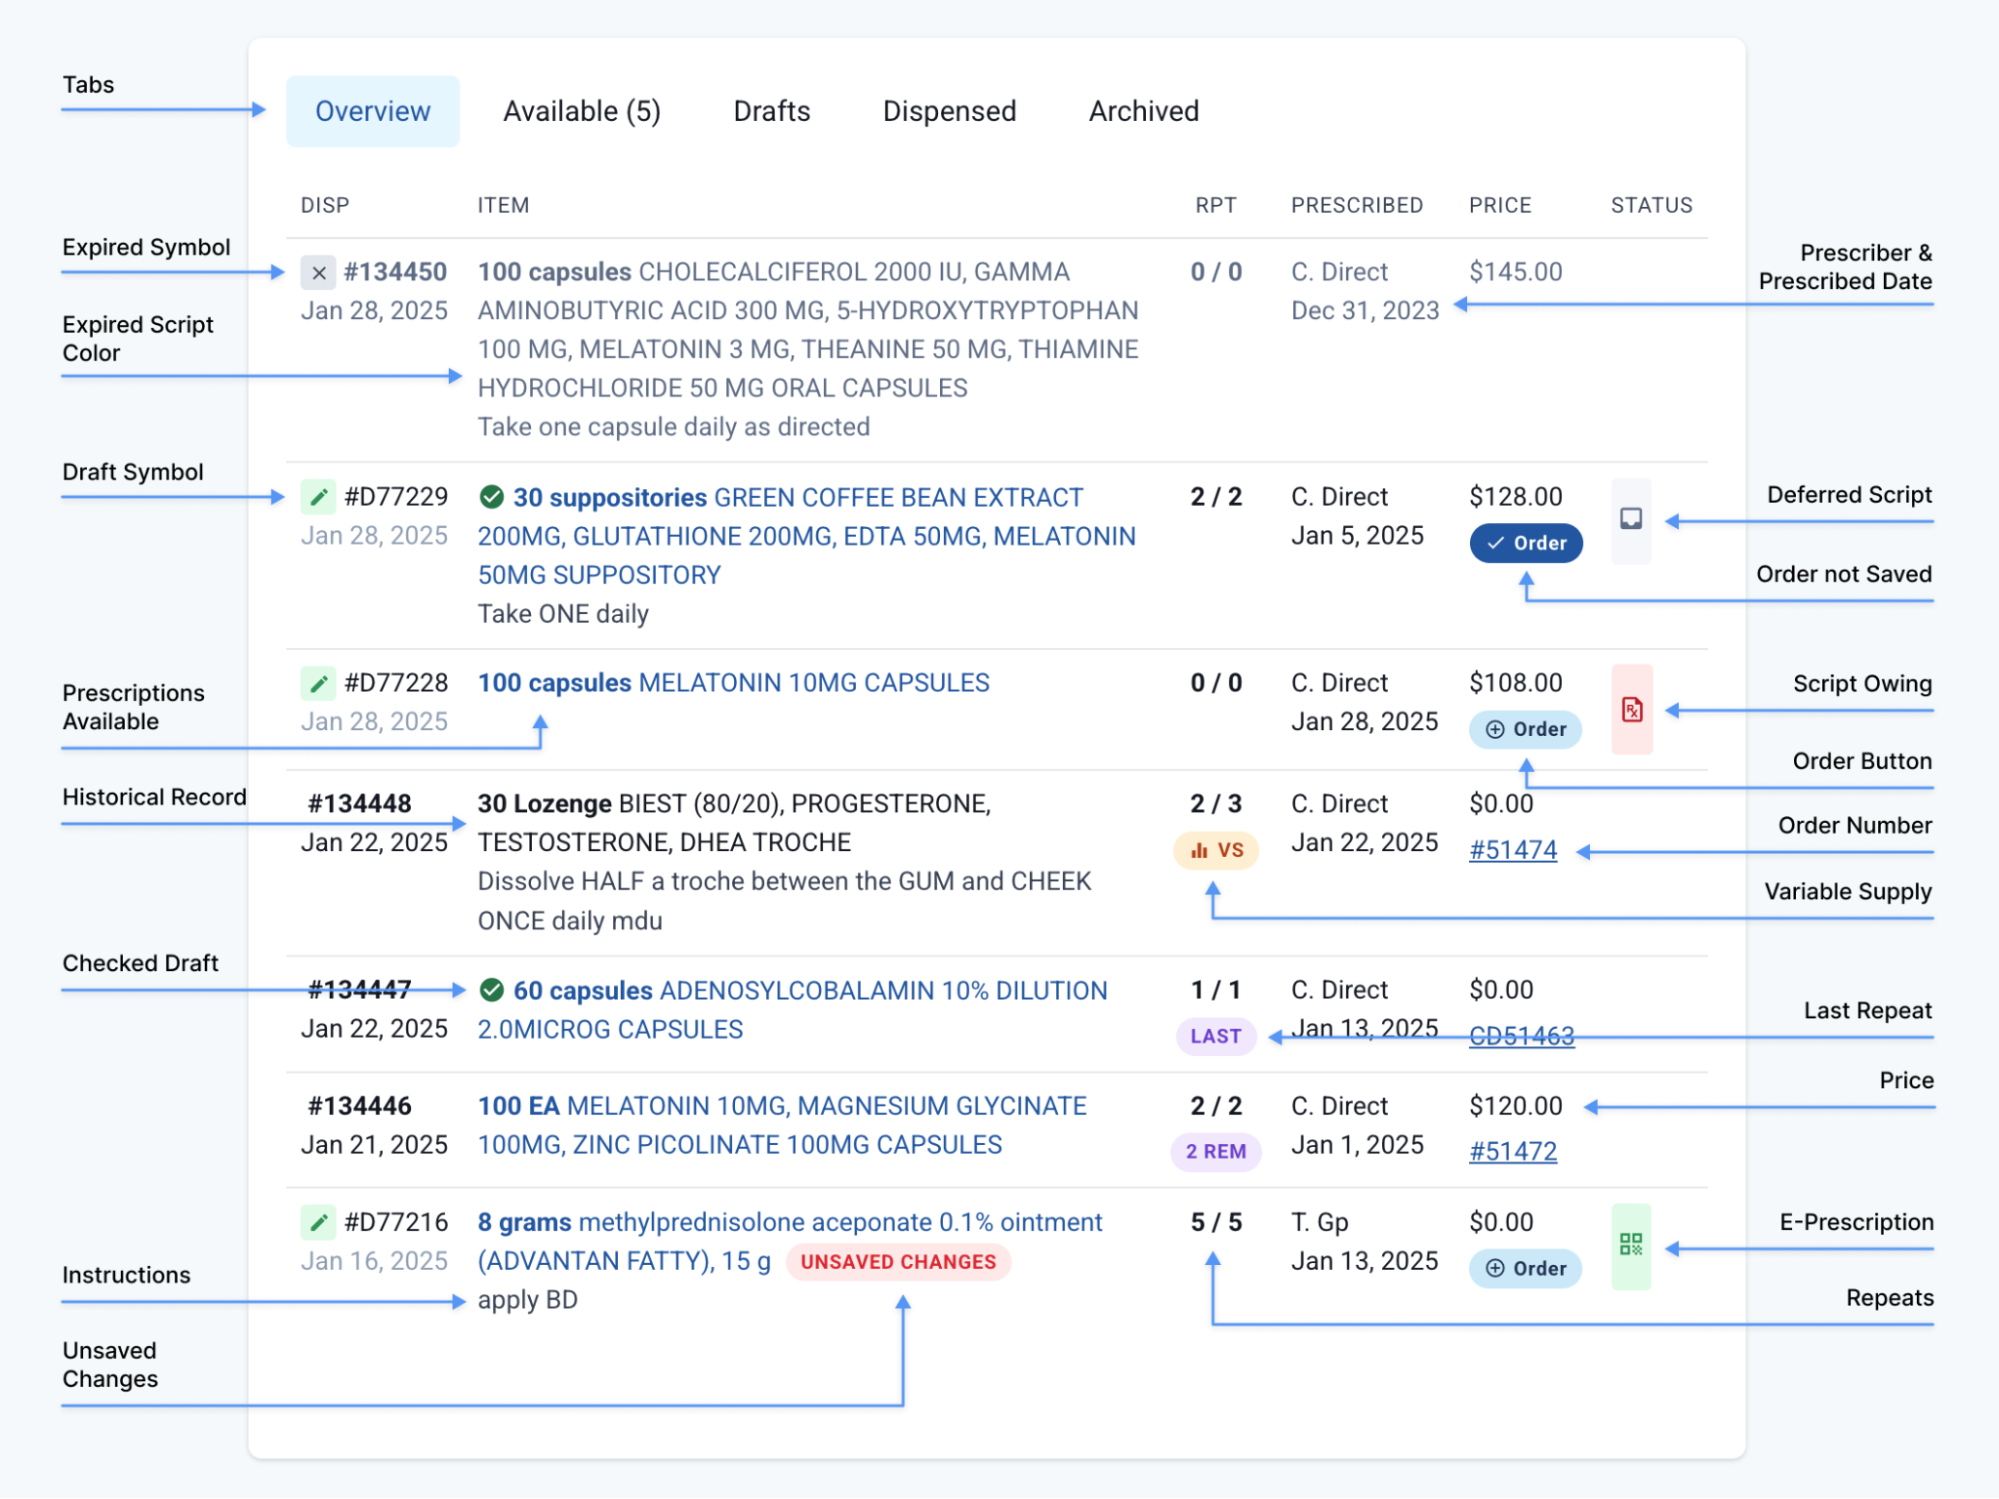The width and height of the screenshot is (1999, 1499).
Task: Click the dark Order button for suppositories
Action: click(1527, 543)
